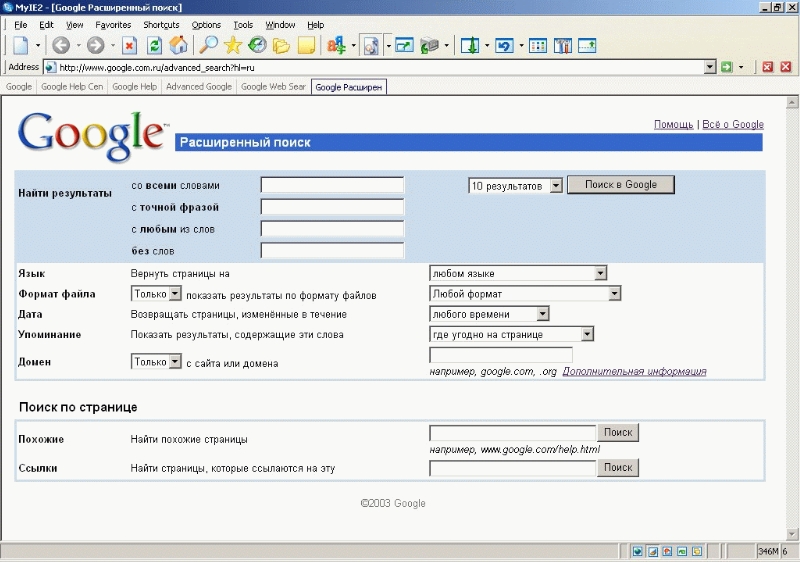Click 'Поиск' button in Похожие row
The width and height of the screenshot is (800, 562).
pos(618,432)
